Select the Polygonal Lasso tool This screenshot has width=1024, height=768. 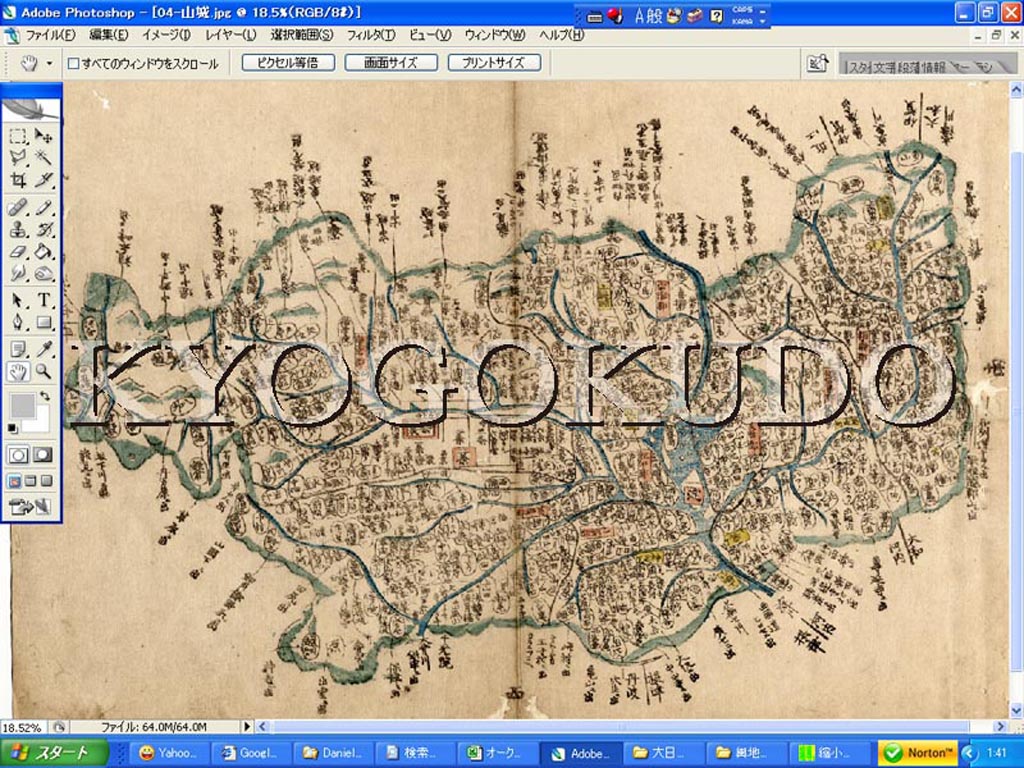[x=18, y=157]
